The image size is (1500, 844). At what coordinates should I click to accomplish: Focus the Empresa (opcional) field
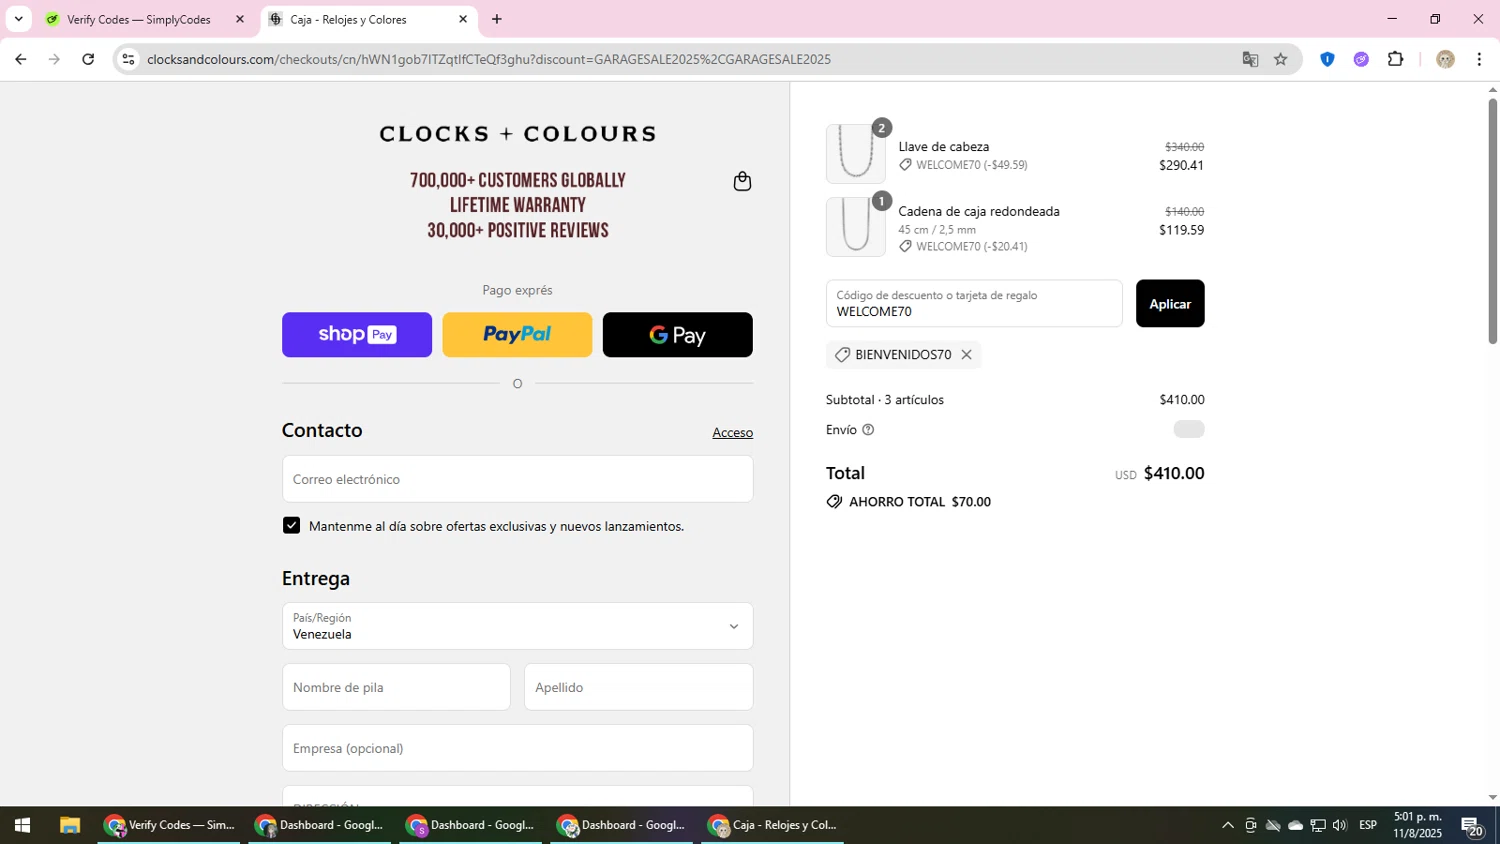point(517,748)
